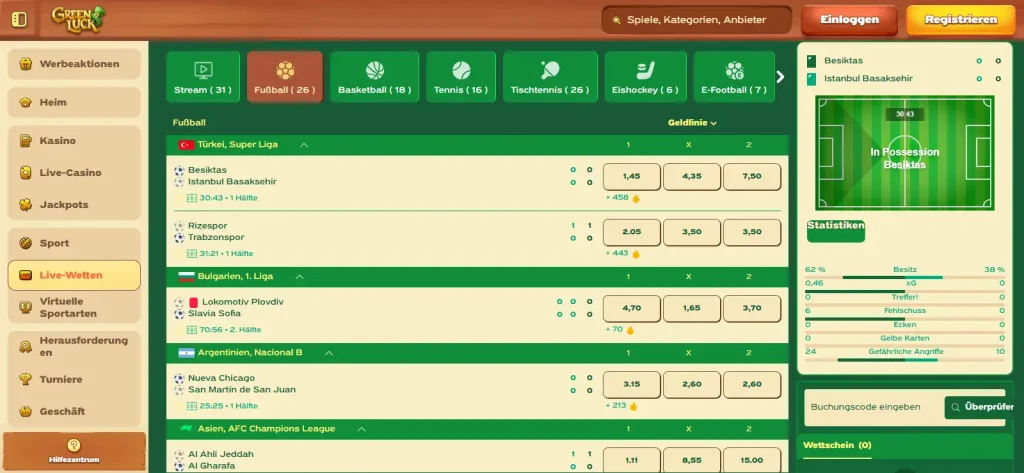The width and height of the screenshot is (1024, 473).
Task: Click the search magnifier icon
Action: pos(616,20)
